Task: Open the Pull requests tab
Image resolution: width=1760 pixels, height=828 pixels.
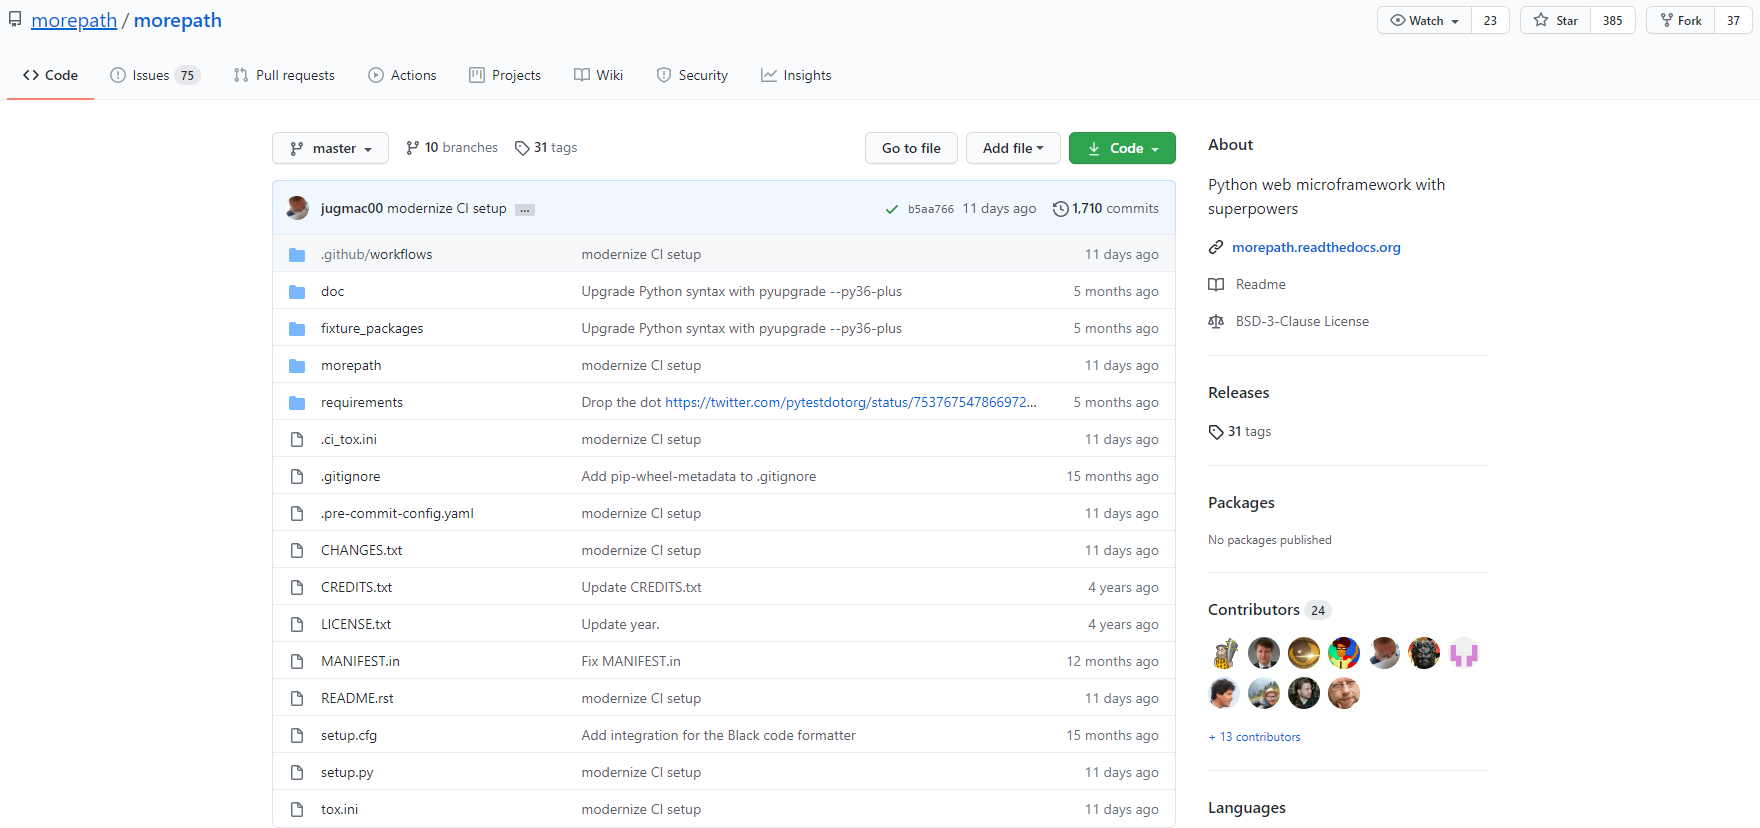Action: point(284,75)
